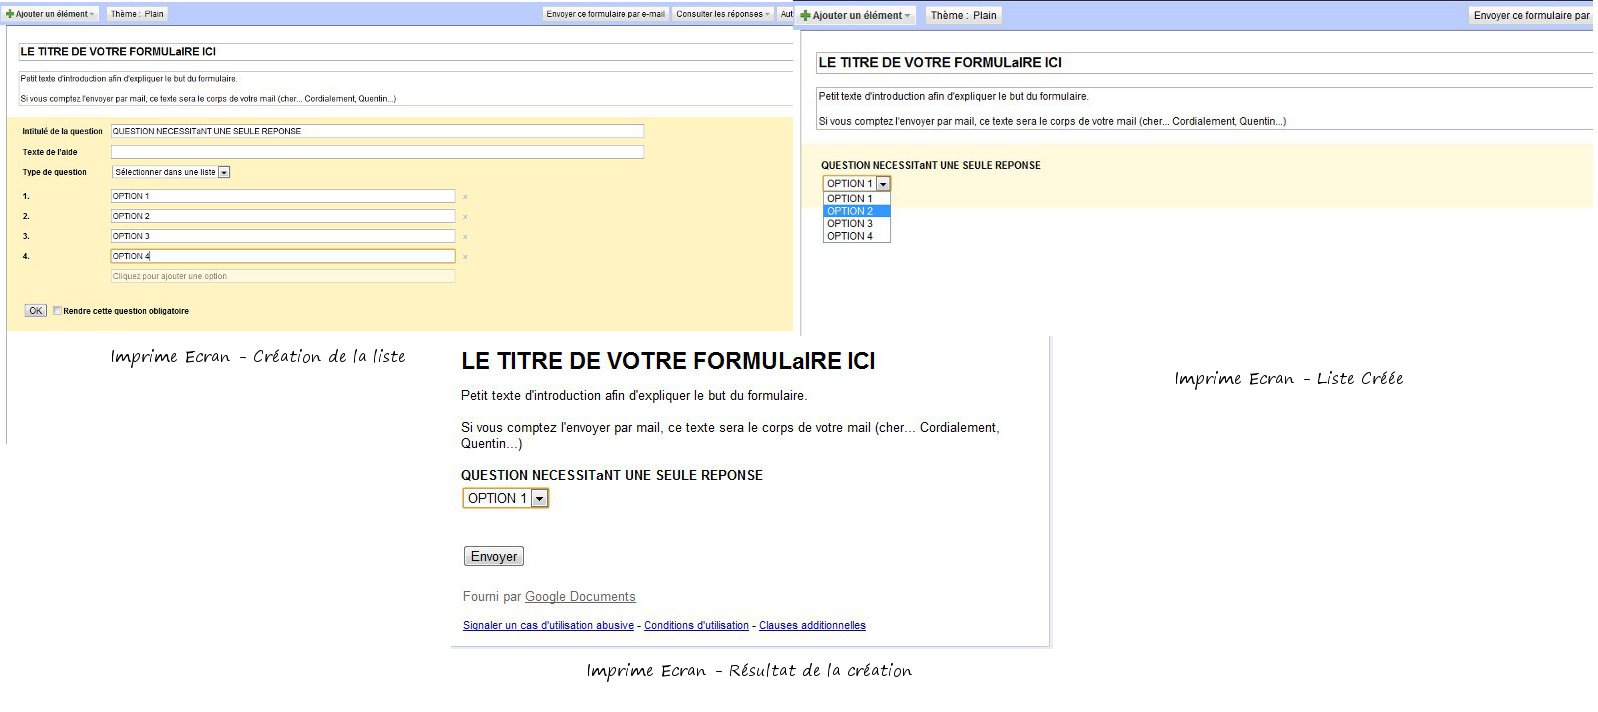The image size is (1598, 712).
Task: Click the x icon beside OPTION 3 field
Action: pyautogui.click(x=465, y=237)
